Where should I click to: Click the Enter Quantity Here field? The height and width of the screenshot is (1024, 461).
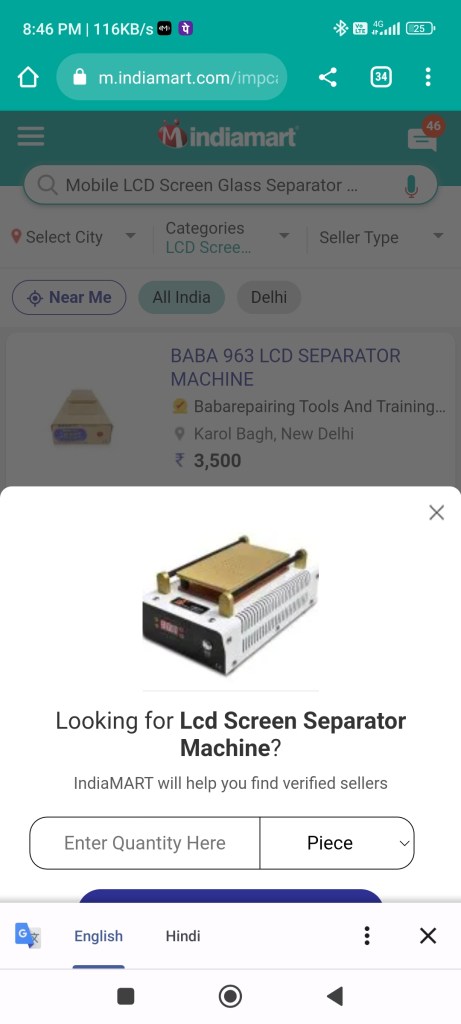(x=144, y=843)
